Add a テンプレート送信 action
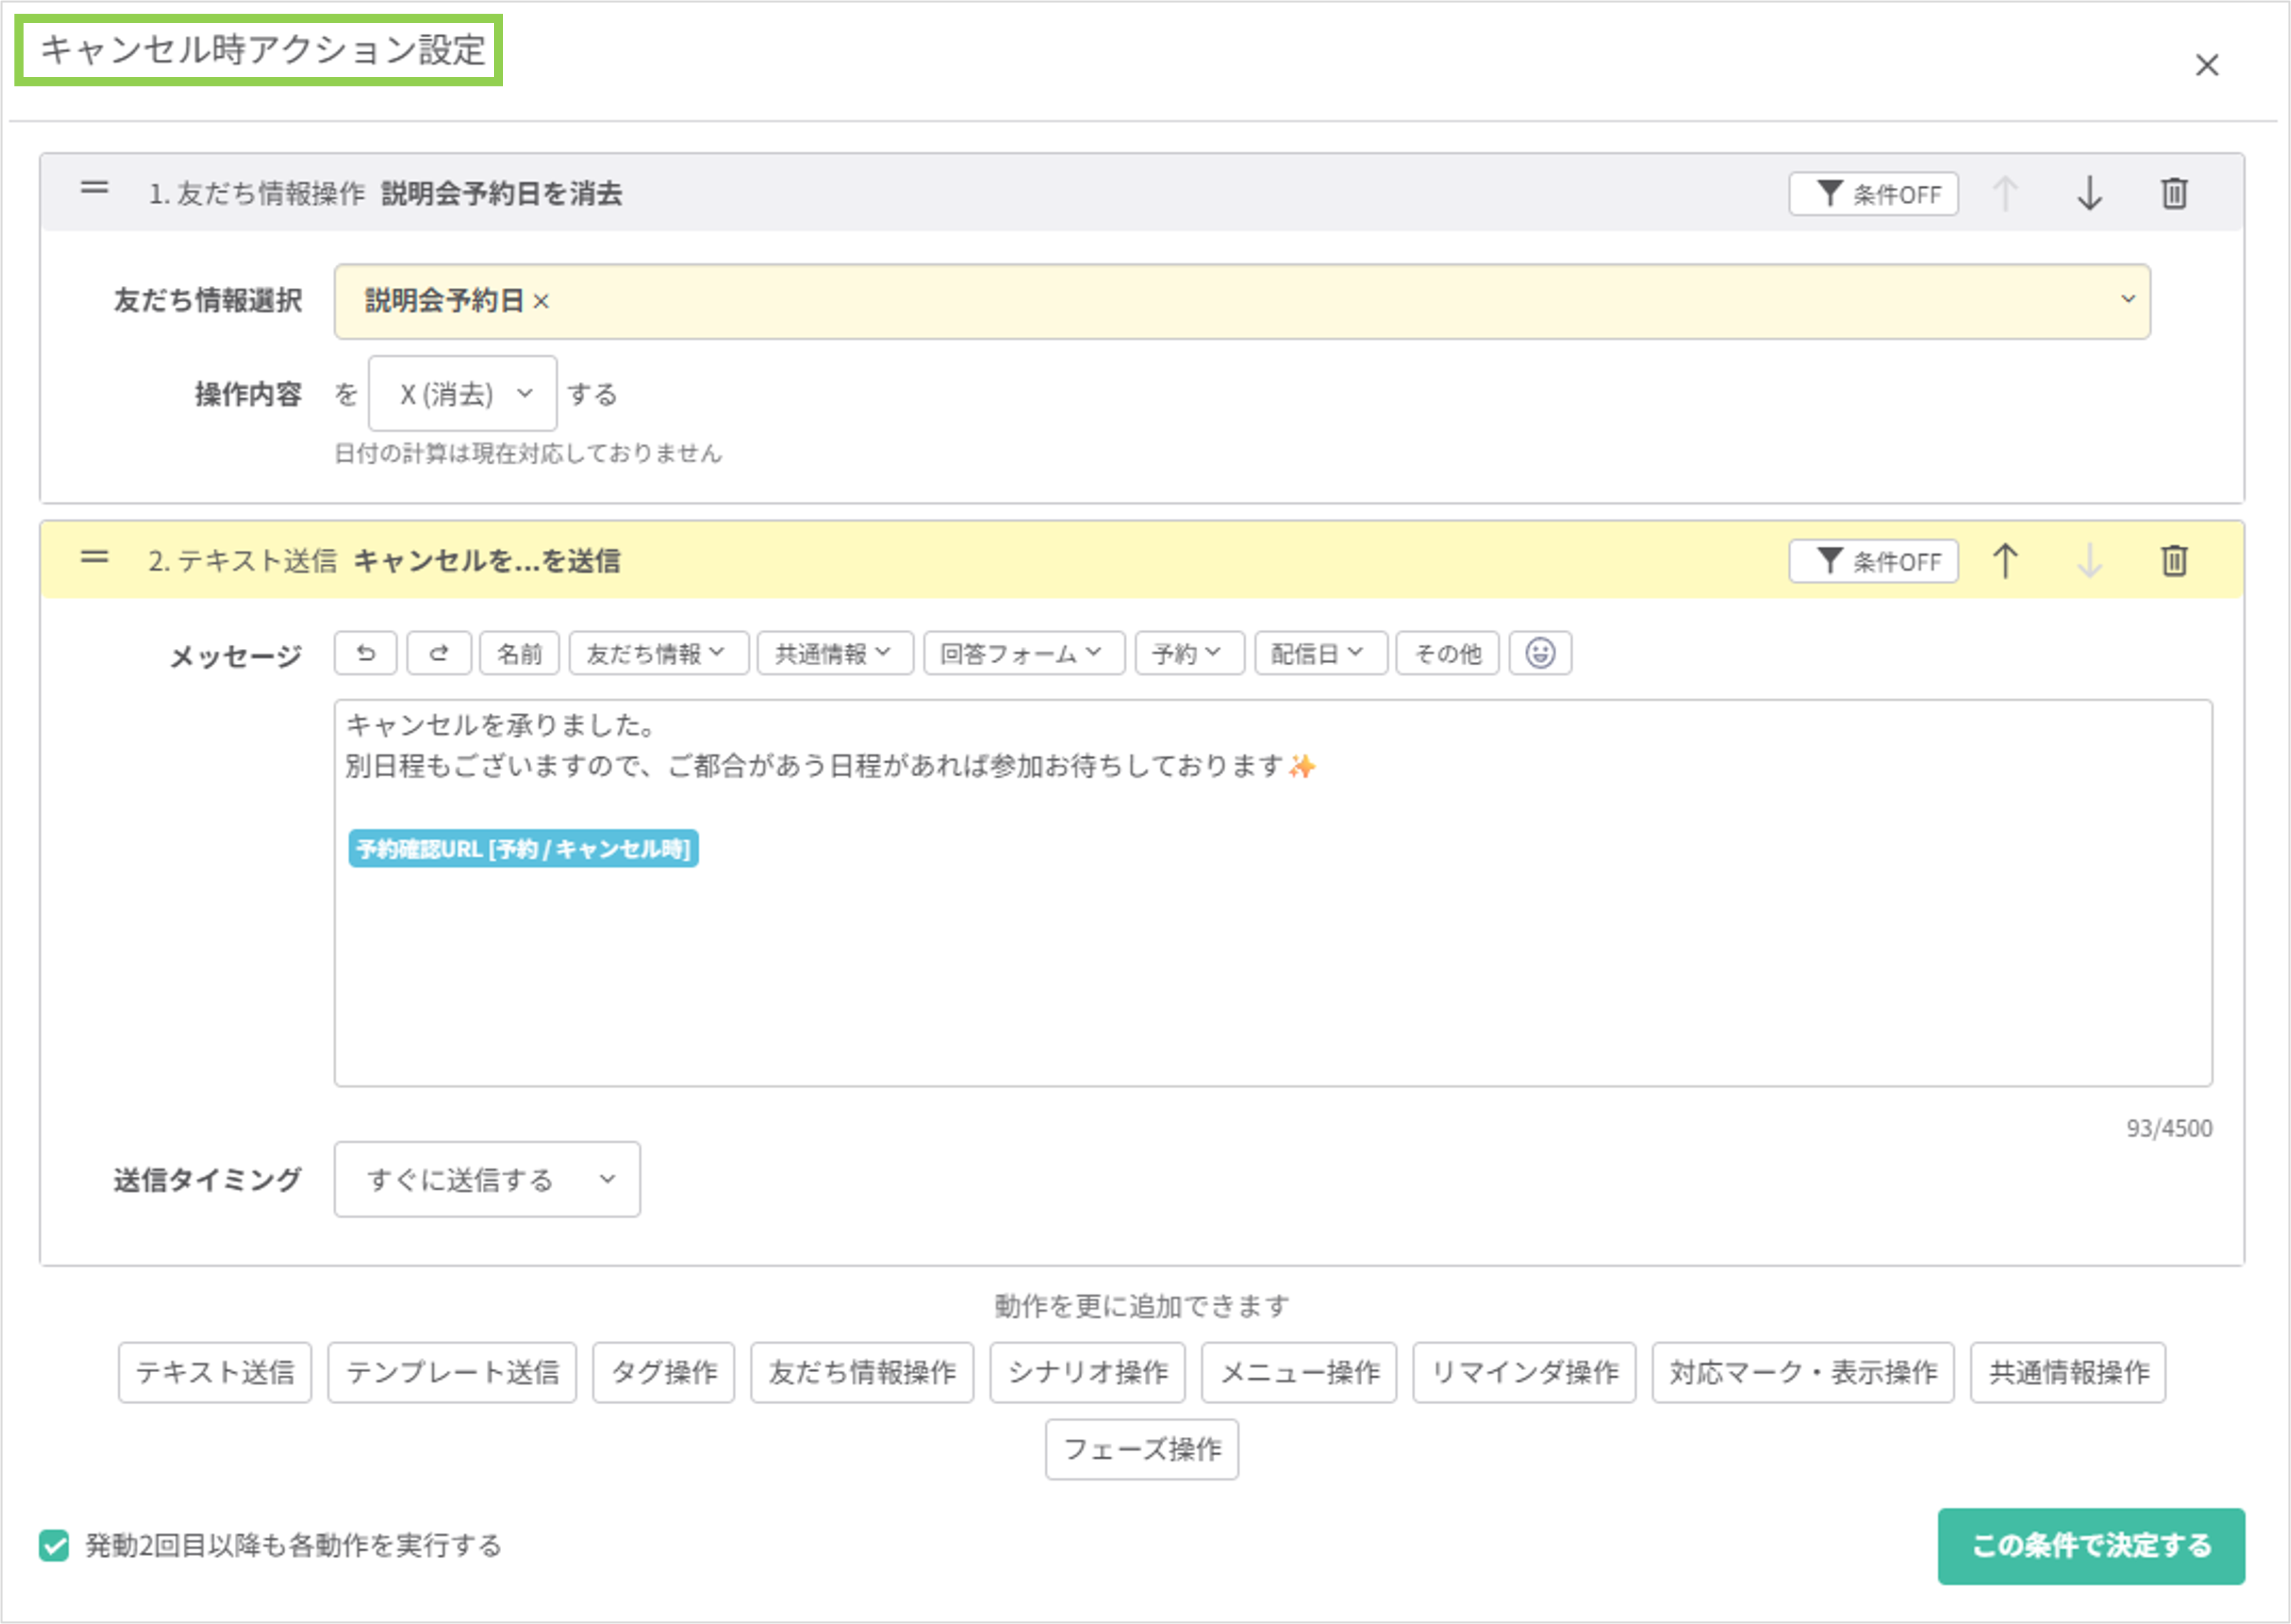Image resolution: width=2291 pixels, height=1624 pixels. [452, 1372]
